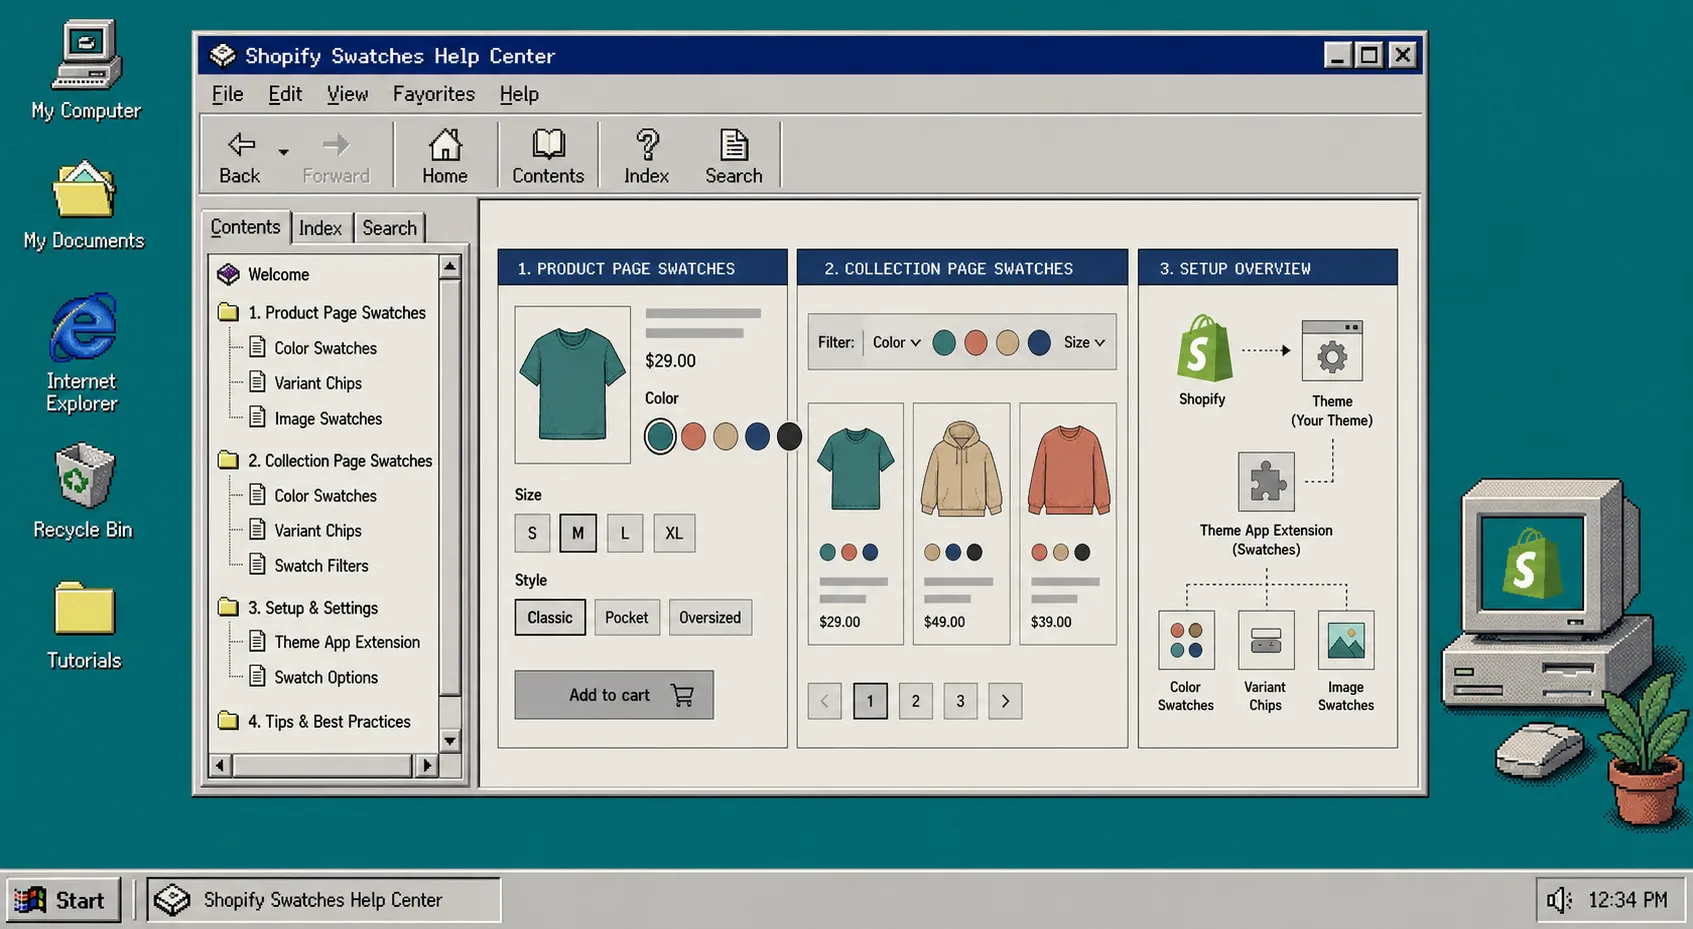Choose the Classic style option

550,617
